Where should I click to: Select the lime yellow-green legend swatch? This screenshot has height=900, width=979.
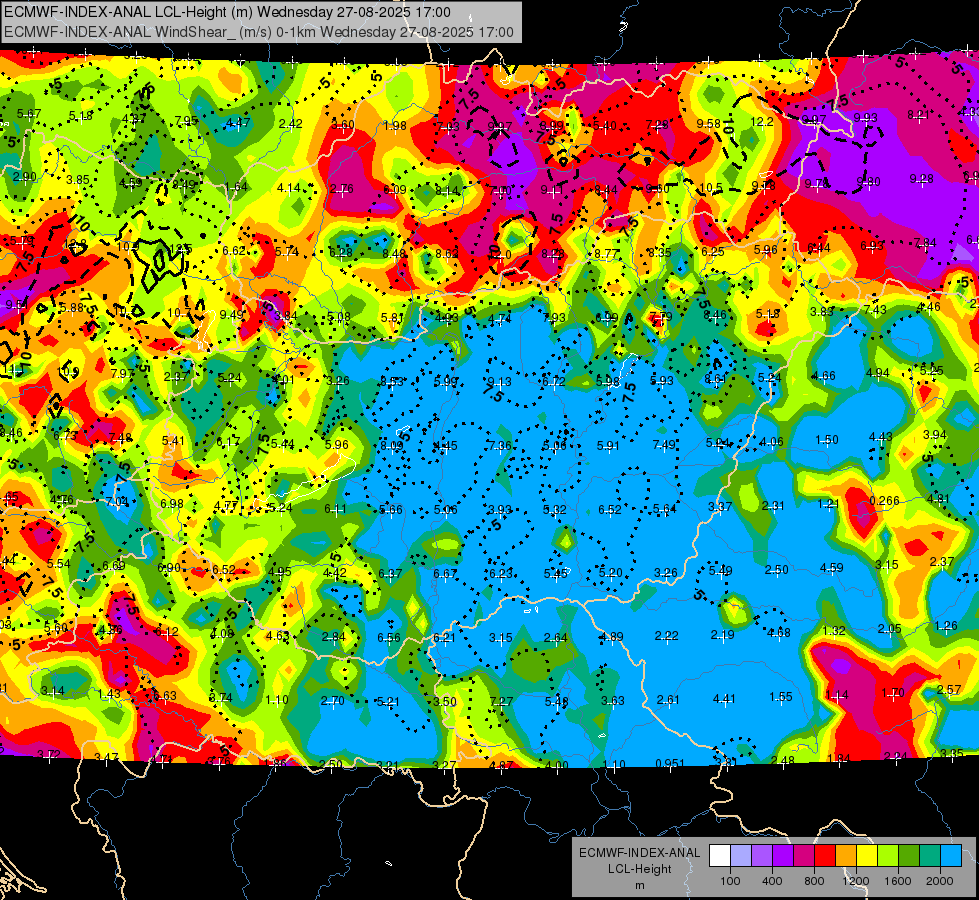(888, 856)
